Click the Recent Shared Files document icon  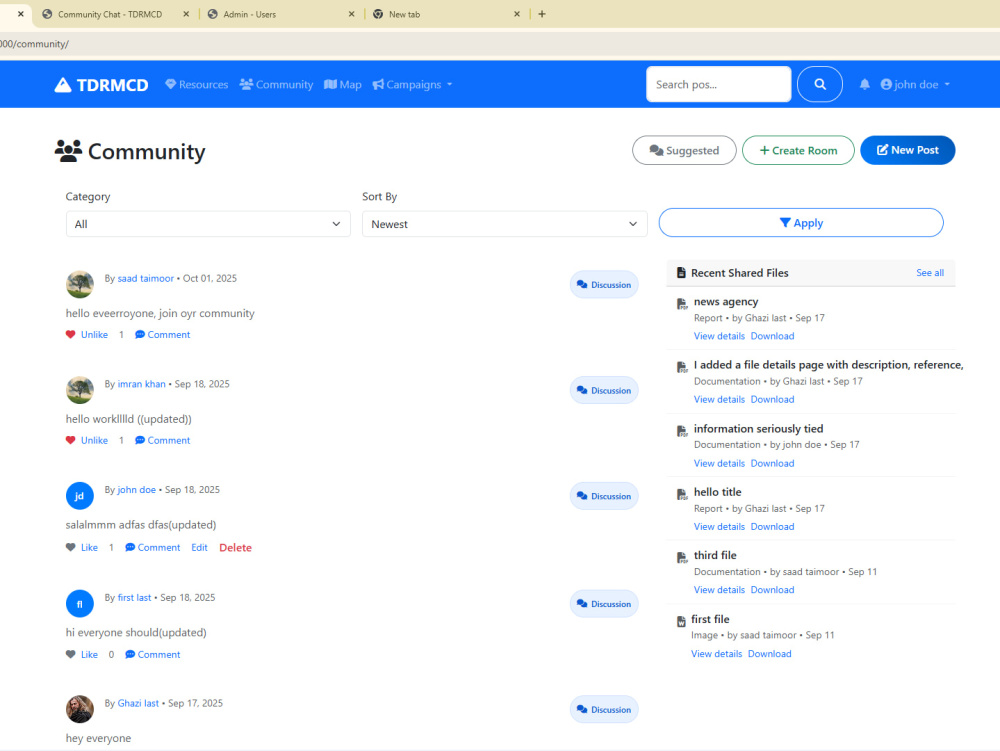pyautogui.click(x=680, y=273)
